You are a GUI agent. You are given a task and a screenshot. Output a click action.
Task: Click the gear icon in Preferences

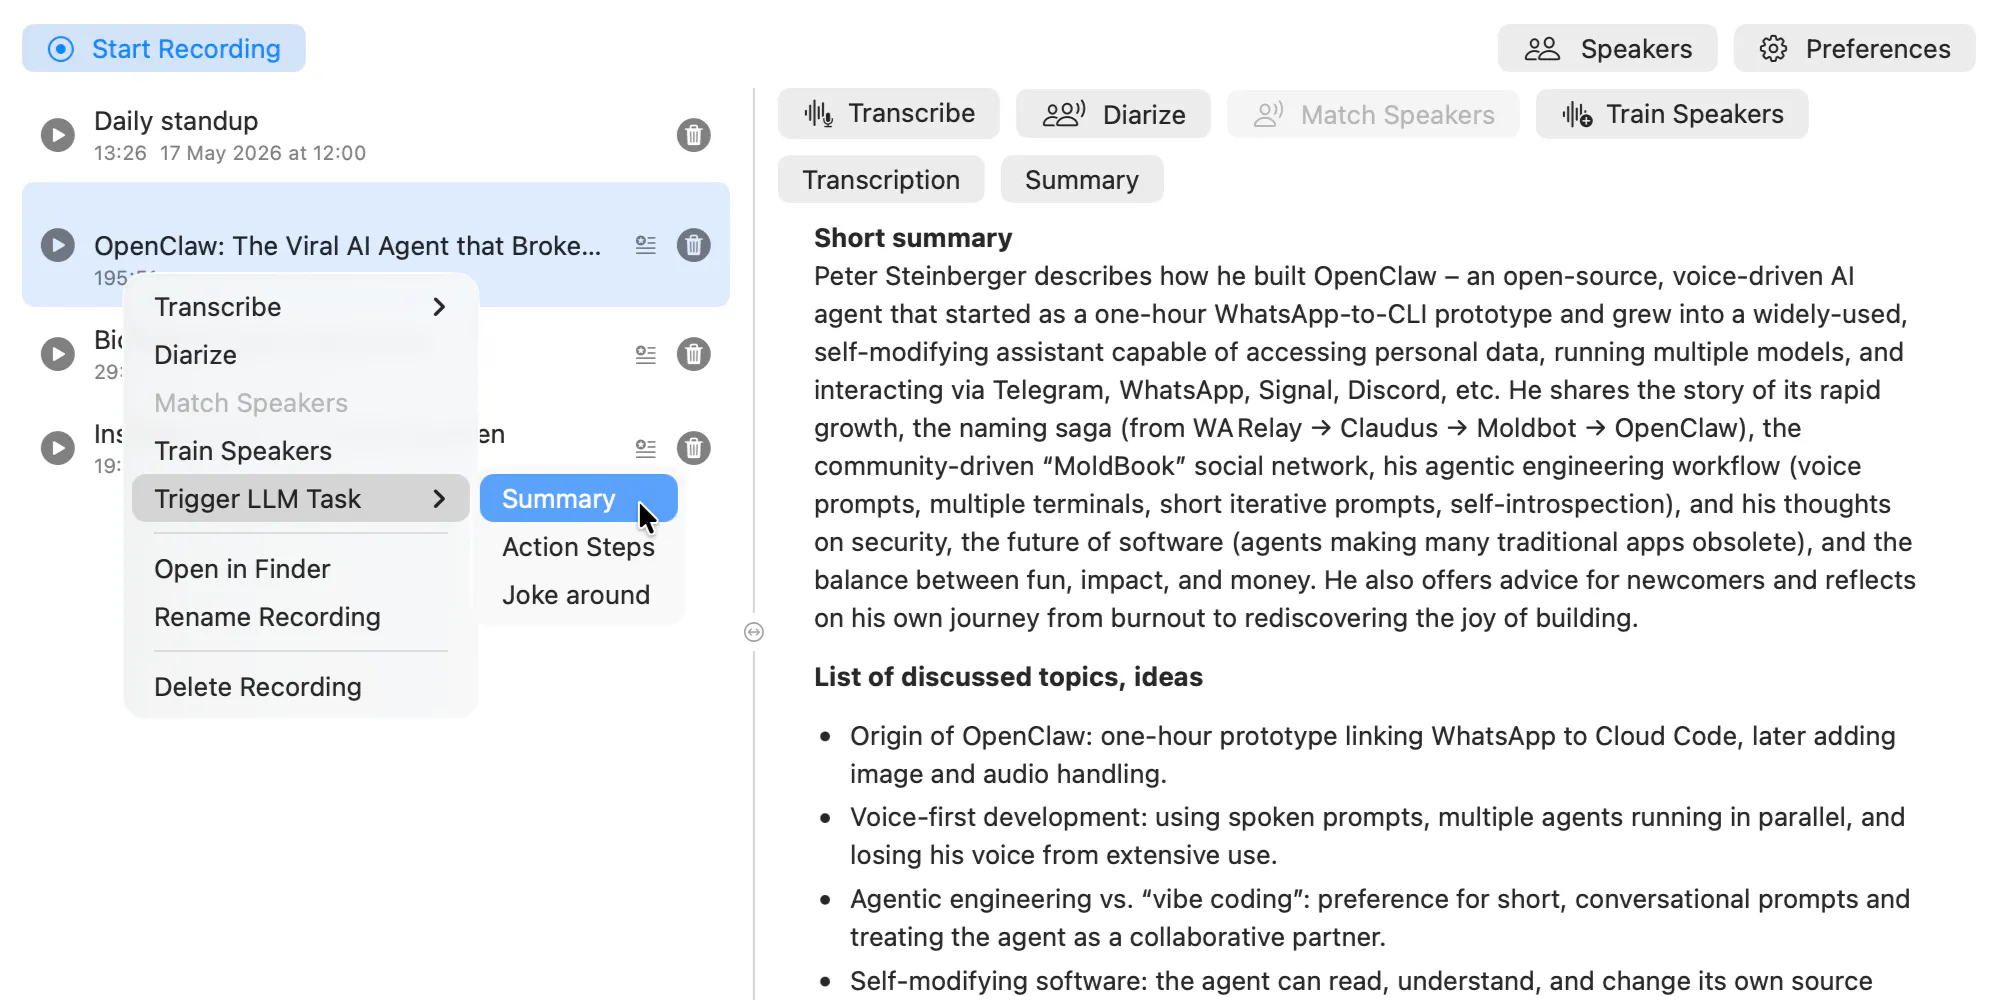[x=1773, y=49]
